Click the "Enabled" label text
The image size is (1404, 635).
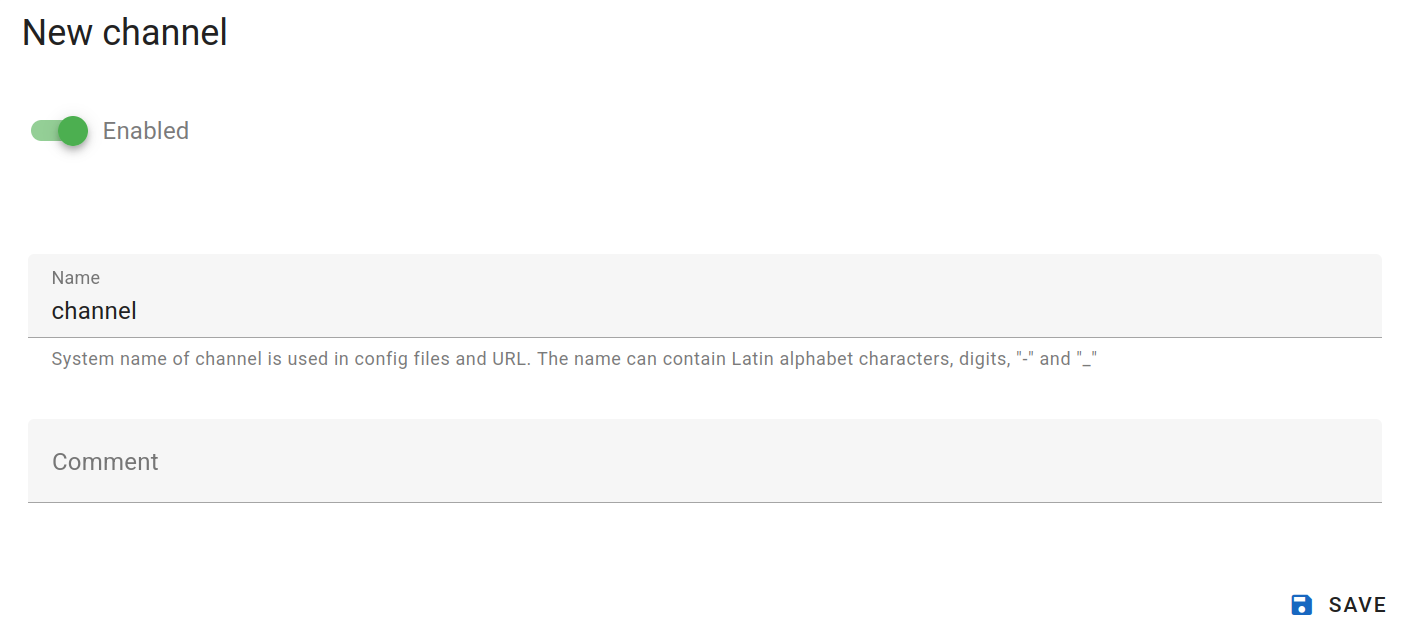click(146, 131)
